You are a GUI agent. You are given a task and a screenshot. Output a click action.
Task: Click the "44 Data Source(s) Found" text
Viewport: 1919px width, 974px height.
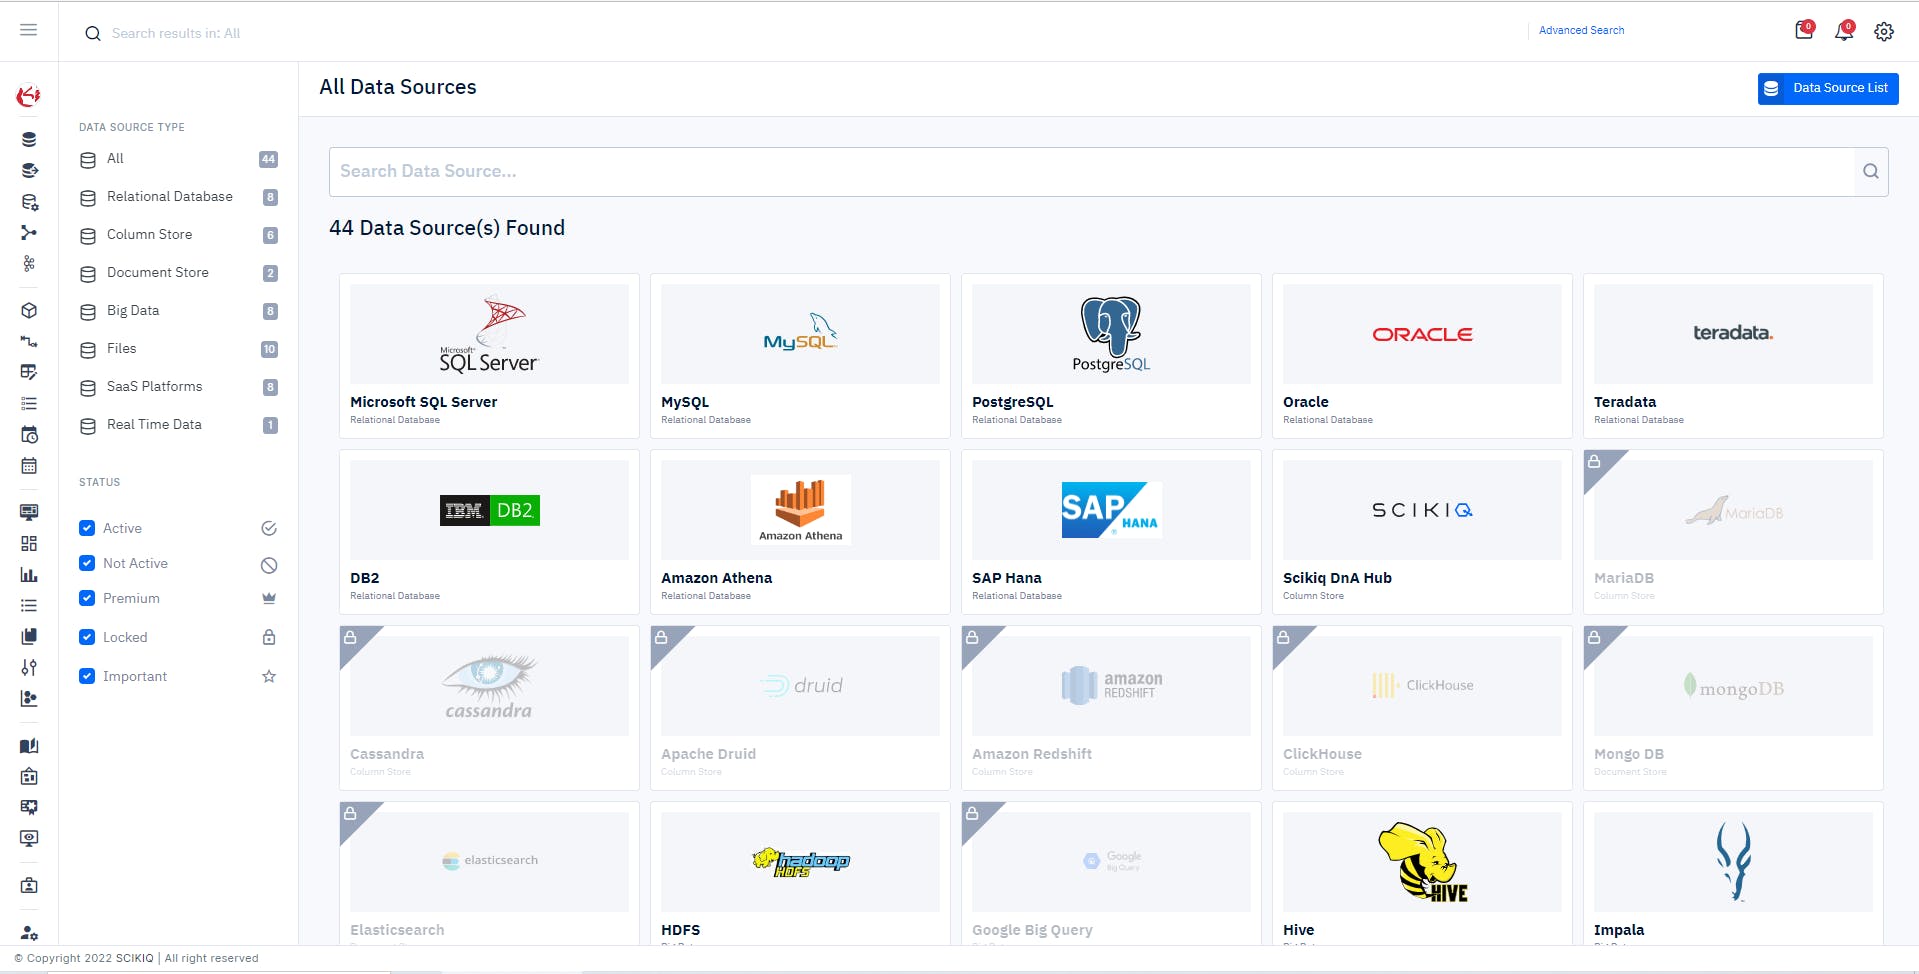coord(447,228)
